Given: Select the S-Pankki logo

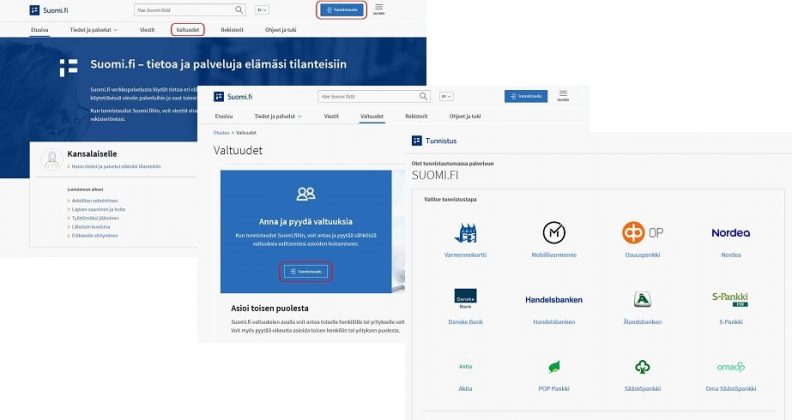Looking at the screenshot, I should (x=730, y=299).
